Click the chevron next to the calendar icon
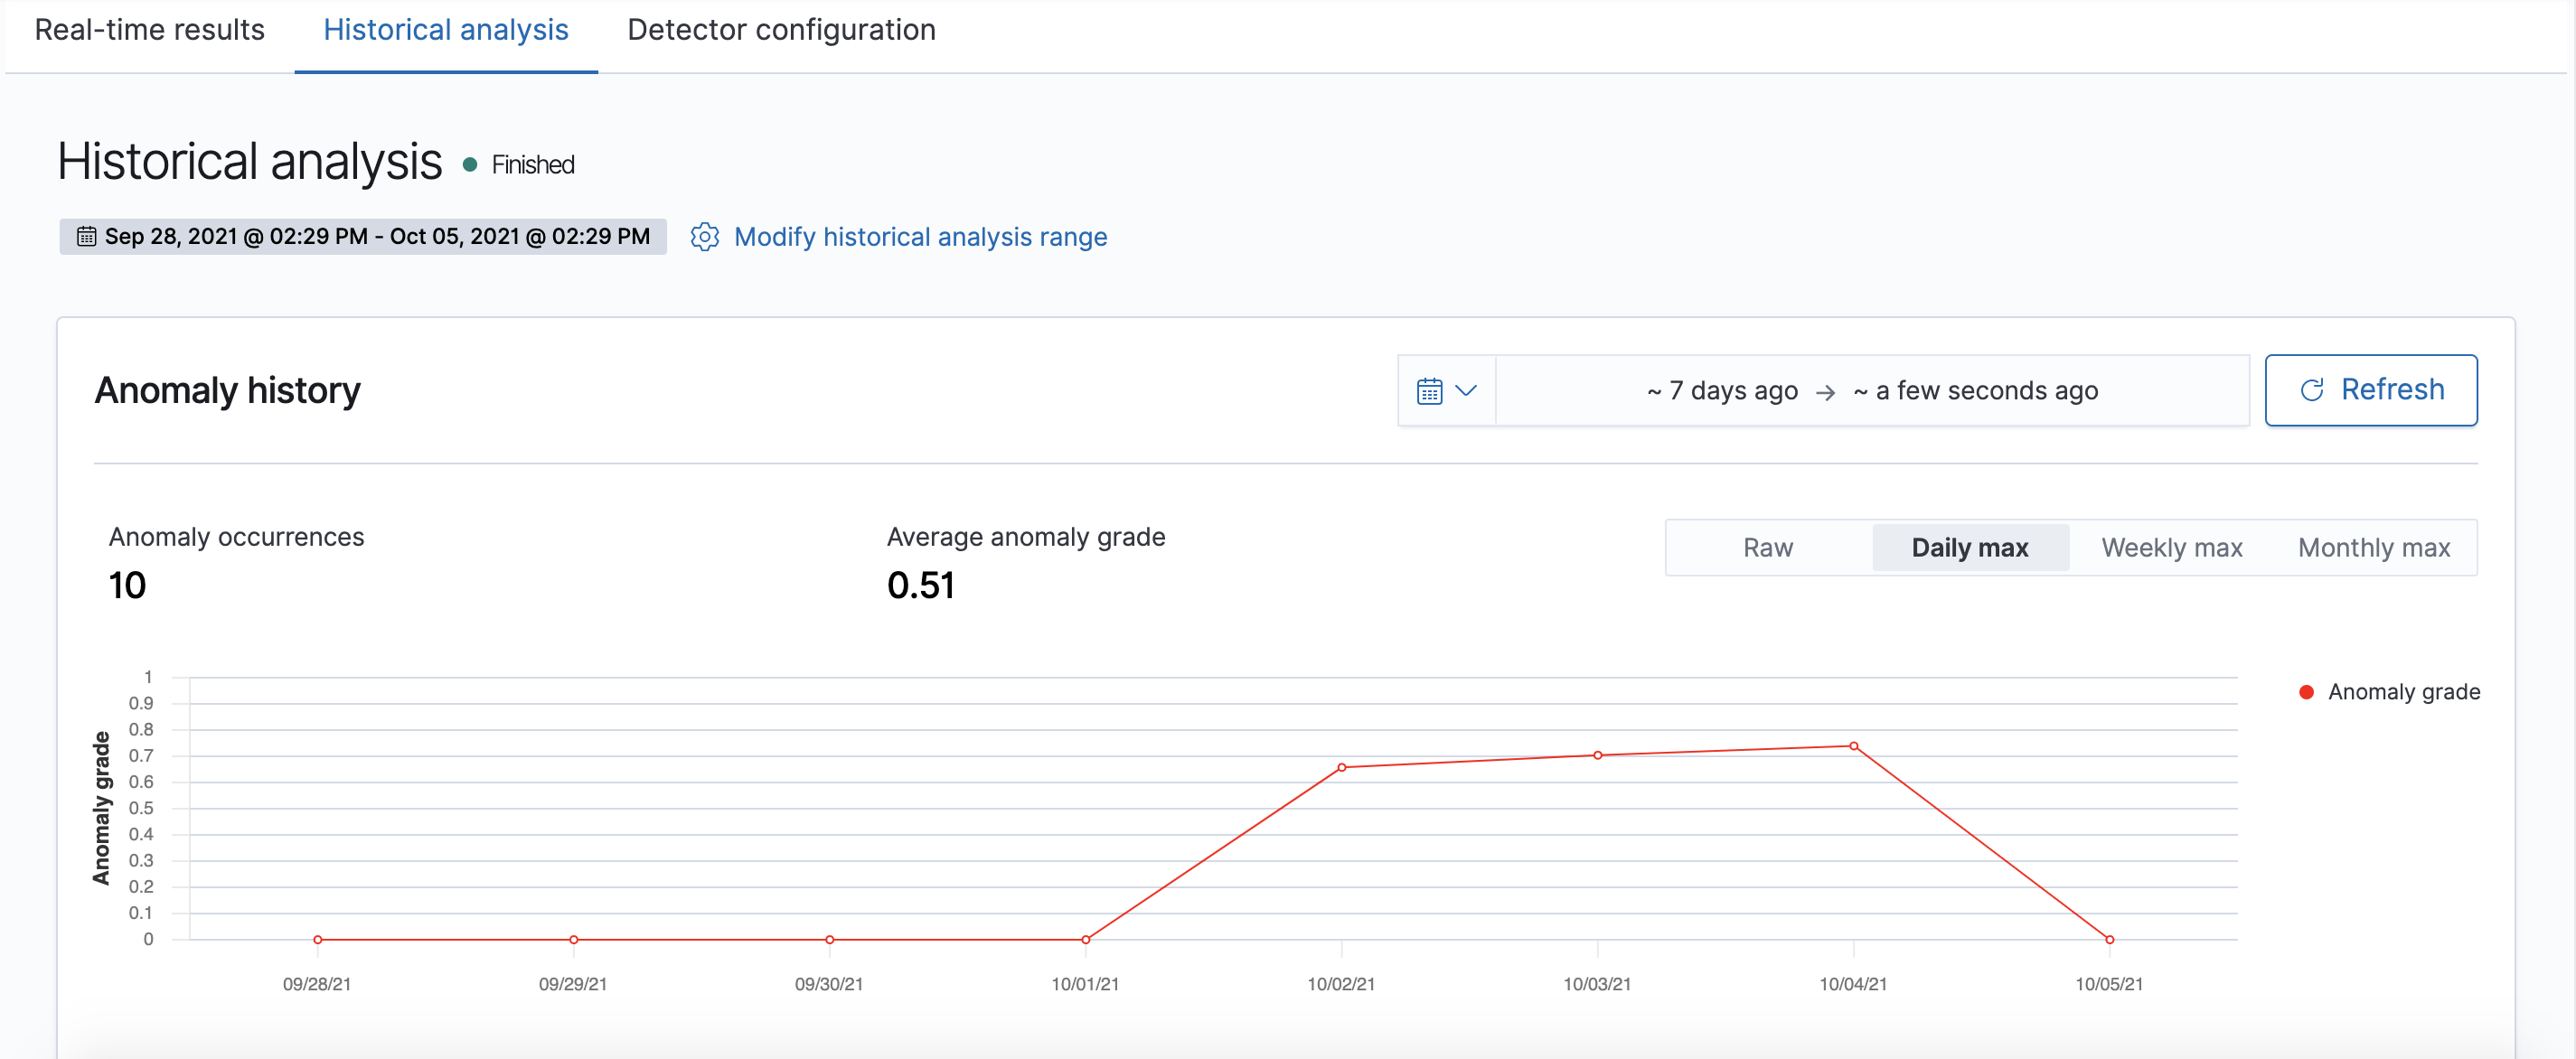The image size is (2576, 1059). coord(1466,391)
